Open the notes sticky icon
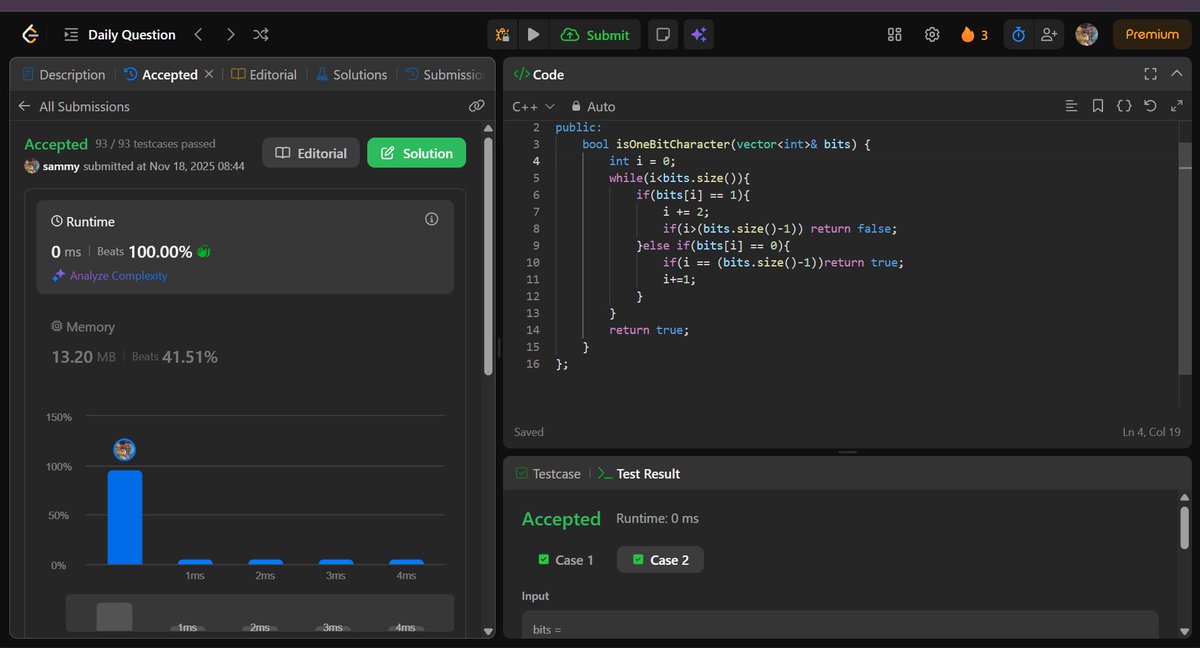The width and height of the screenshot is (1200, 648). pyautogui.click(x=662, y=34)
